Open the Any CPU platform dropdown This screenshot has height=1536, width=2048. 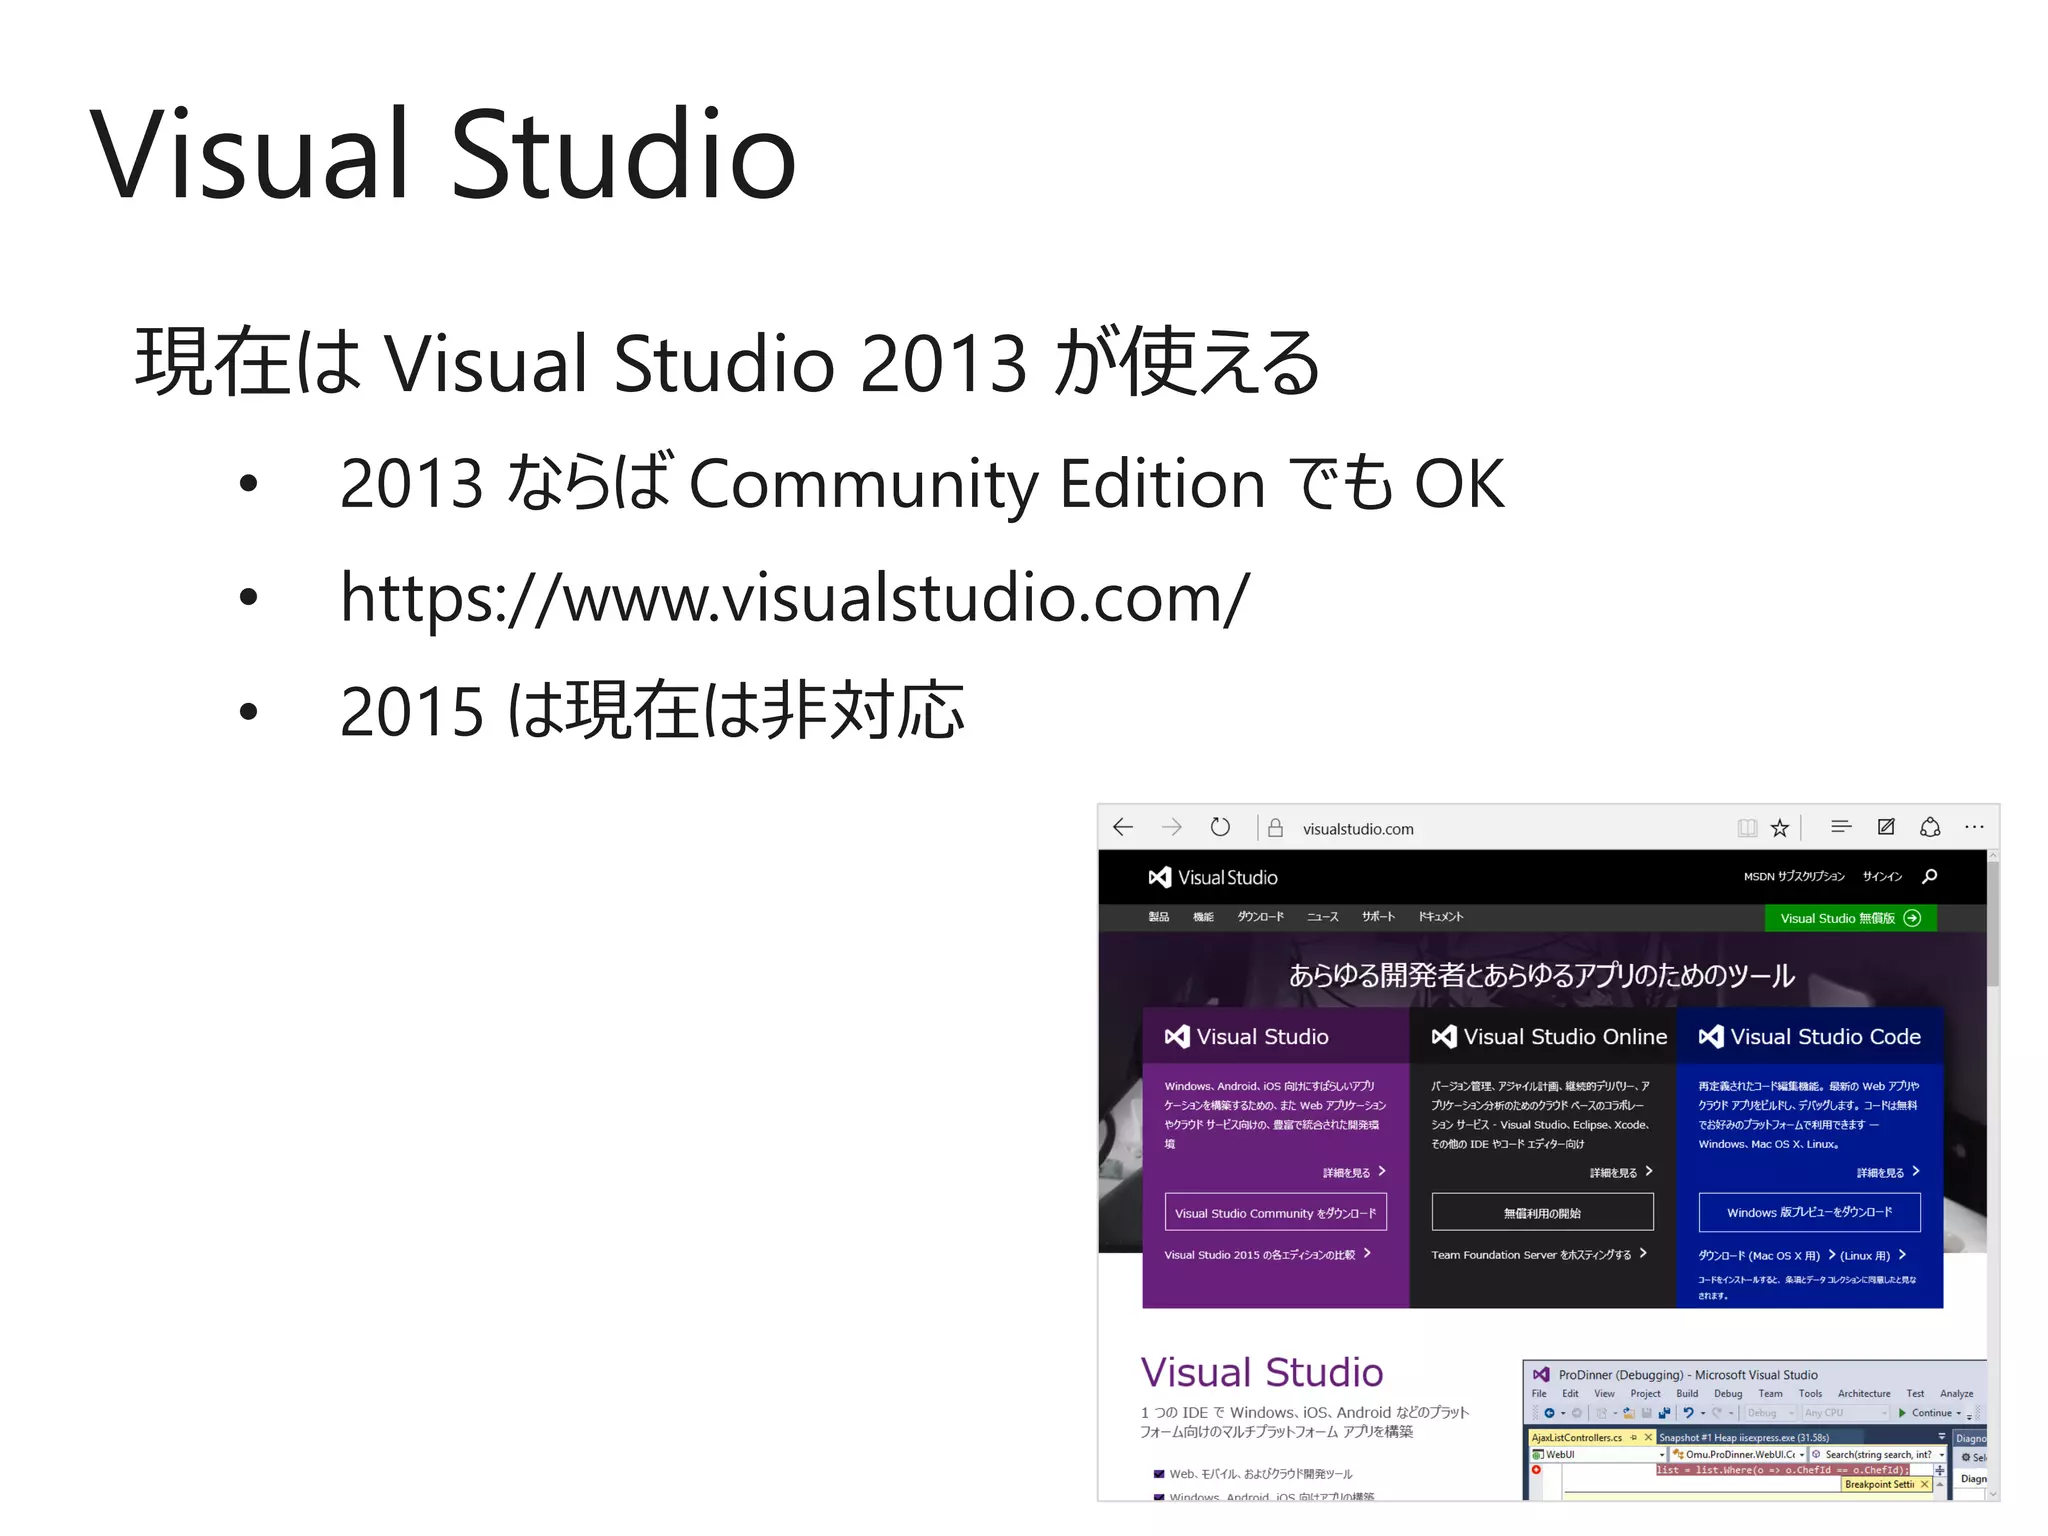[x=1845, y=1413]
